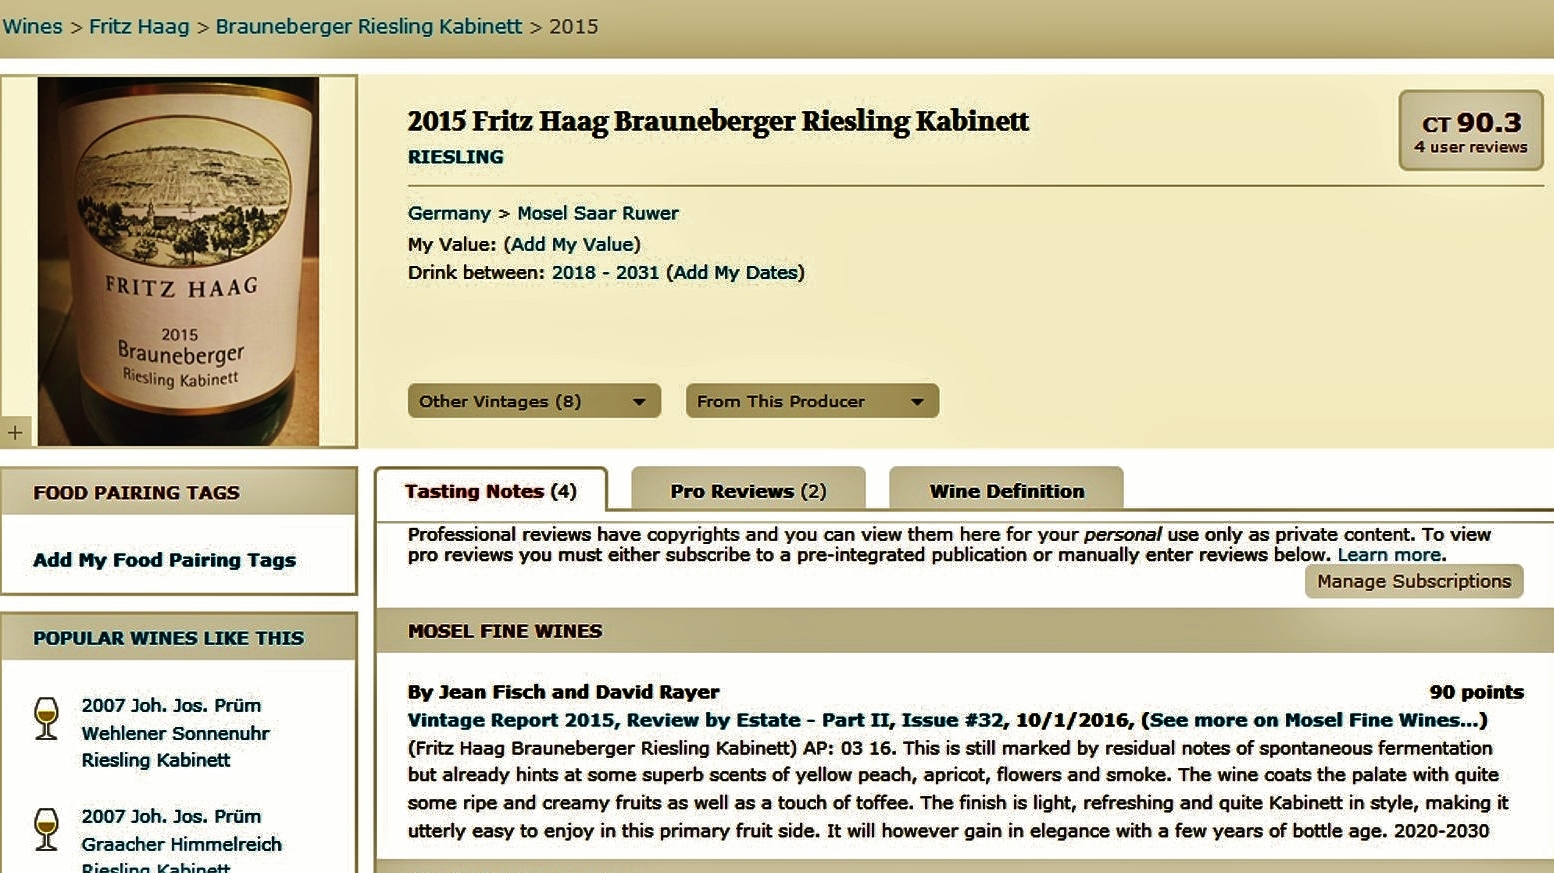Click the Fritz Haag bottle photo
The height and width of the screenshot is (873, 1554).
179,261
